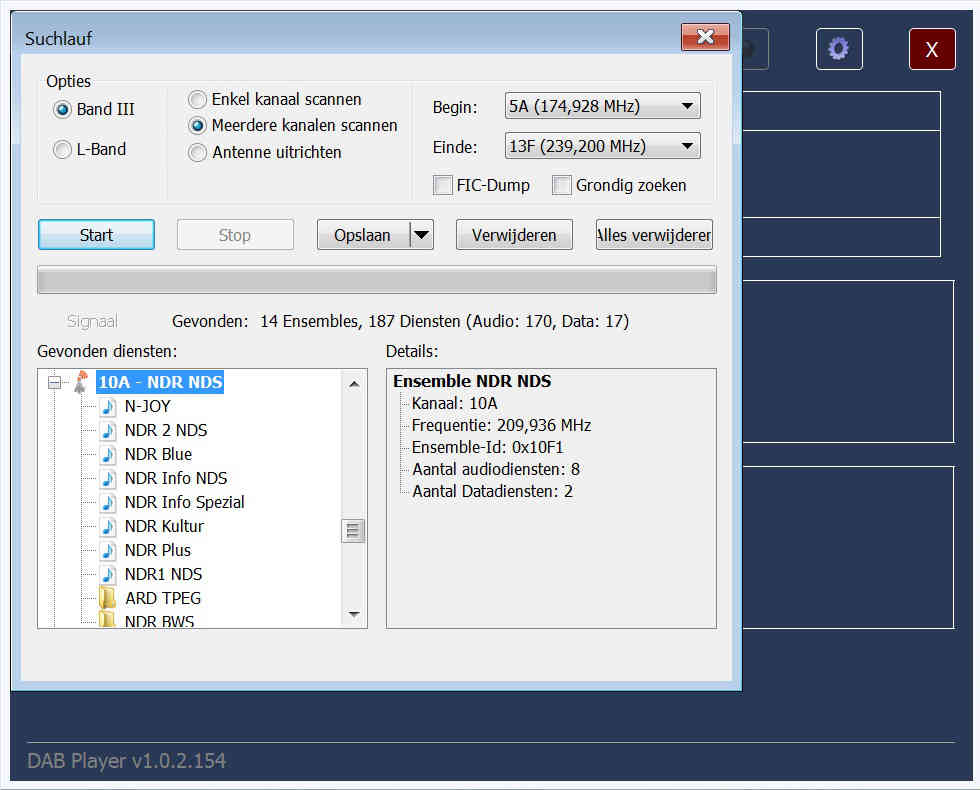Open the Einde channel dropdown
Screen dimensions: 980x790
(x=602, y=146)
